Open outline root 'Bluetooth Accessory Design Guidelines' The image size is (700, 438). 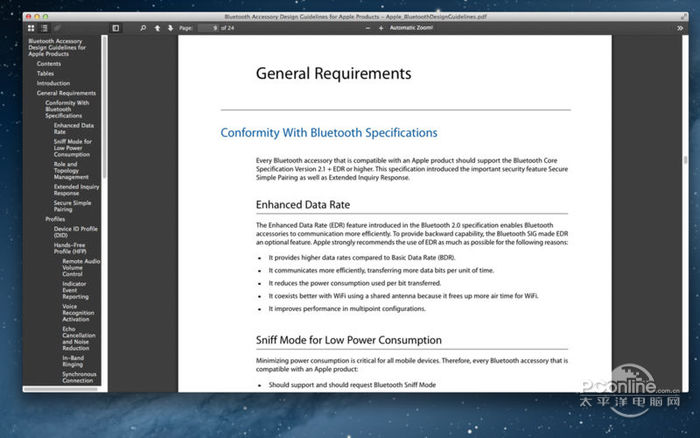point(57,47)
